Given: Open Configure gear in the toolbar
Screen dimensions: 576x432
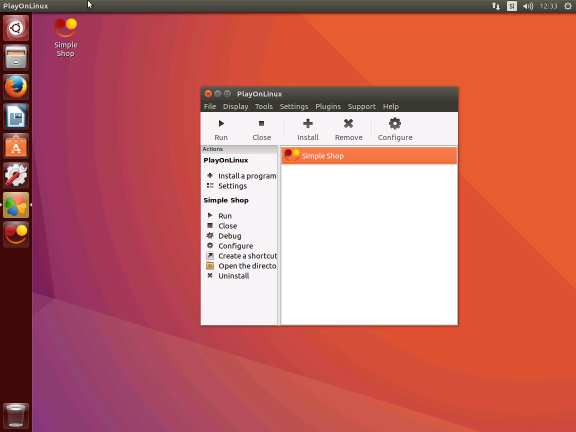Looking at the screenshot, I should coord(395,130).
